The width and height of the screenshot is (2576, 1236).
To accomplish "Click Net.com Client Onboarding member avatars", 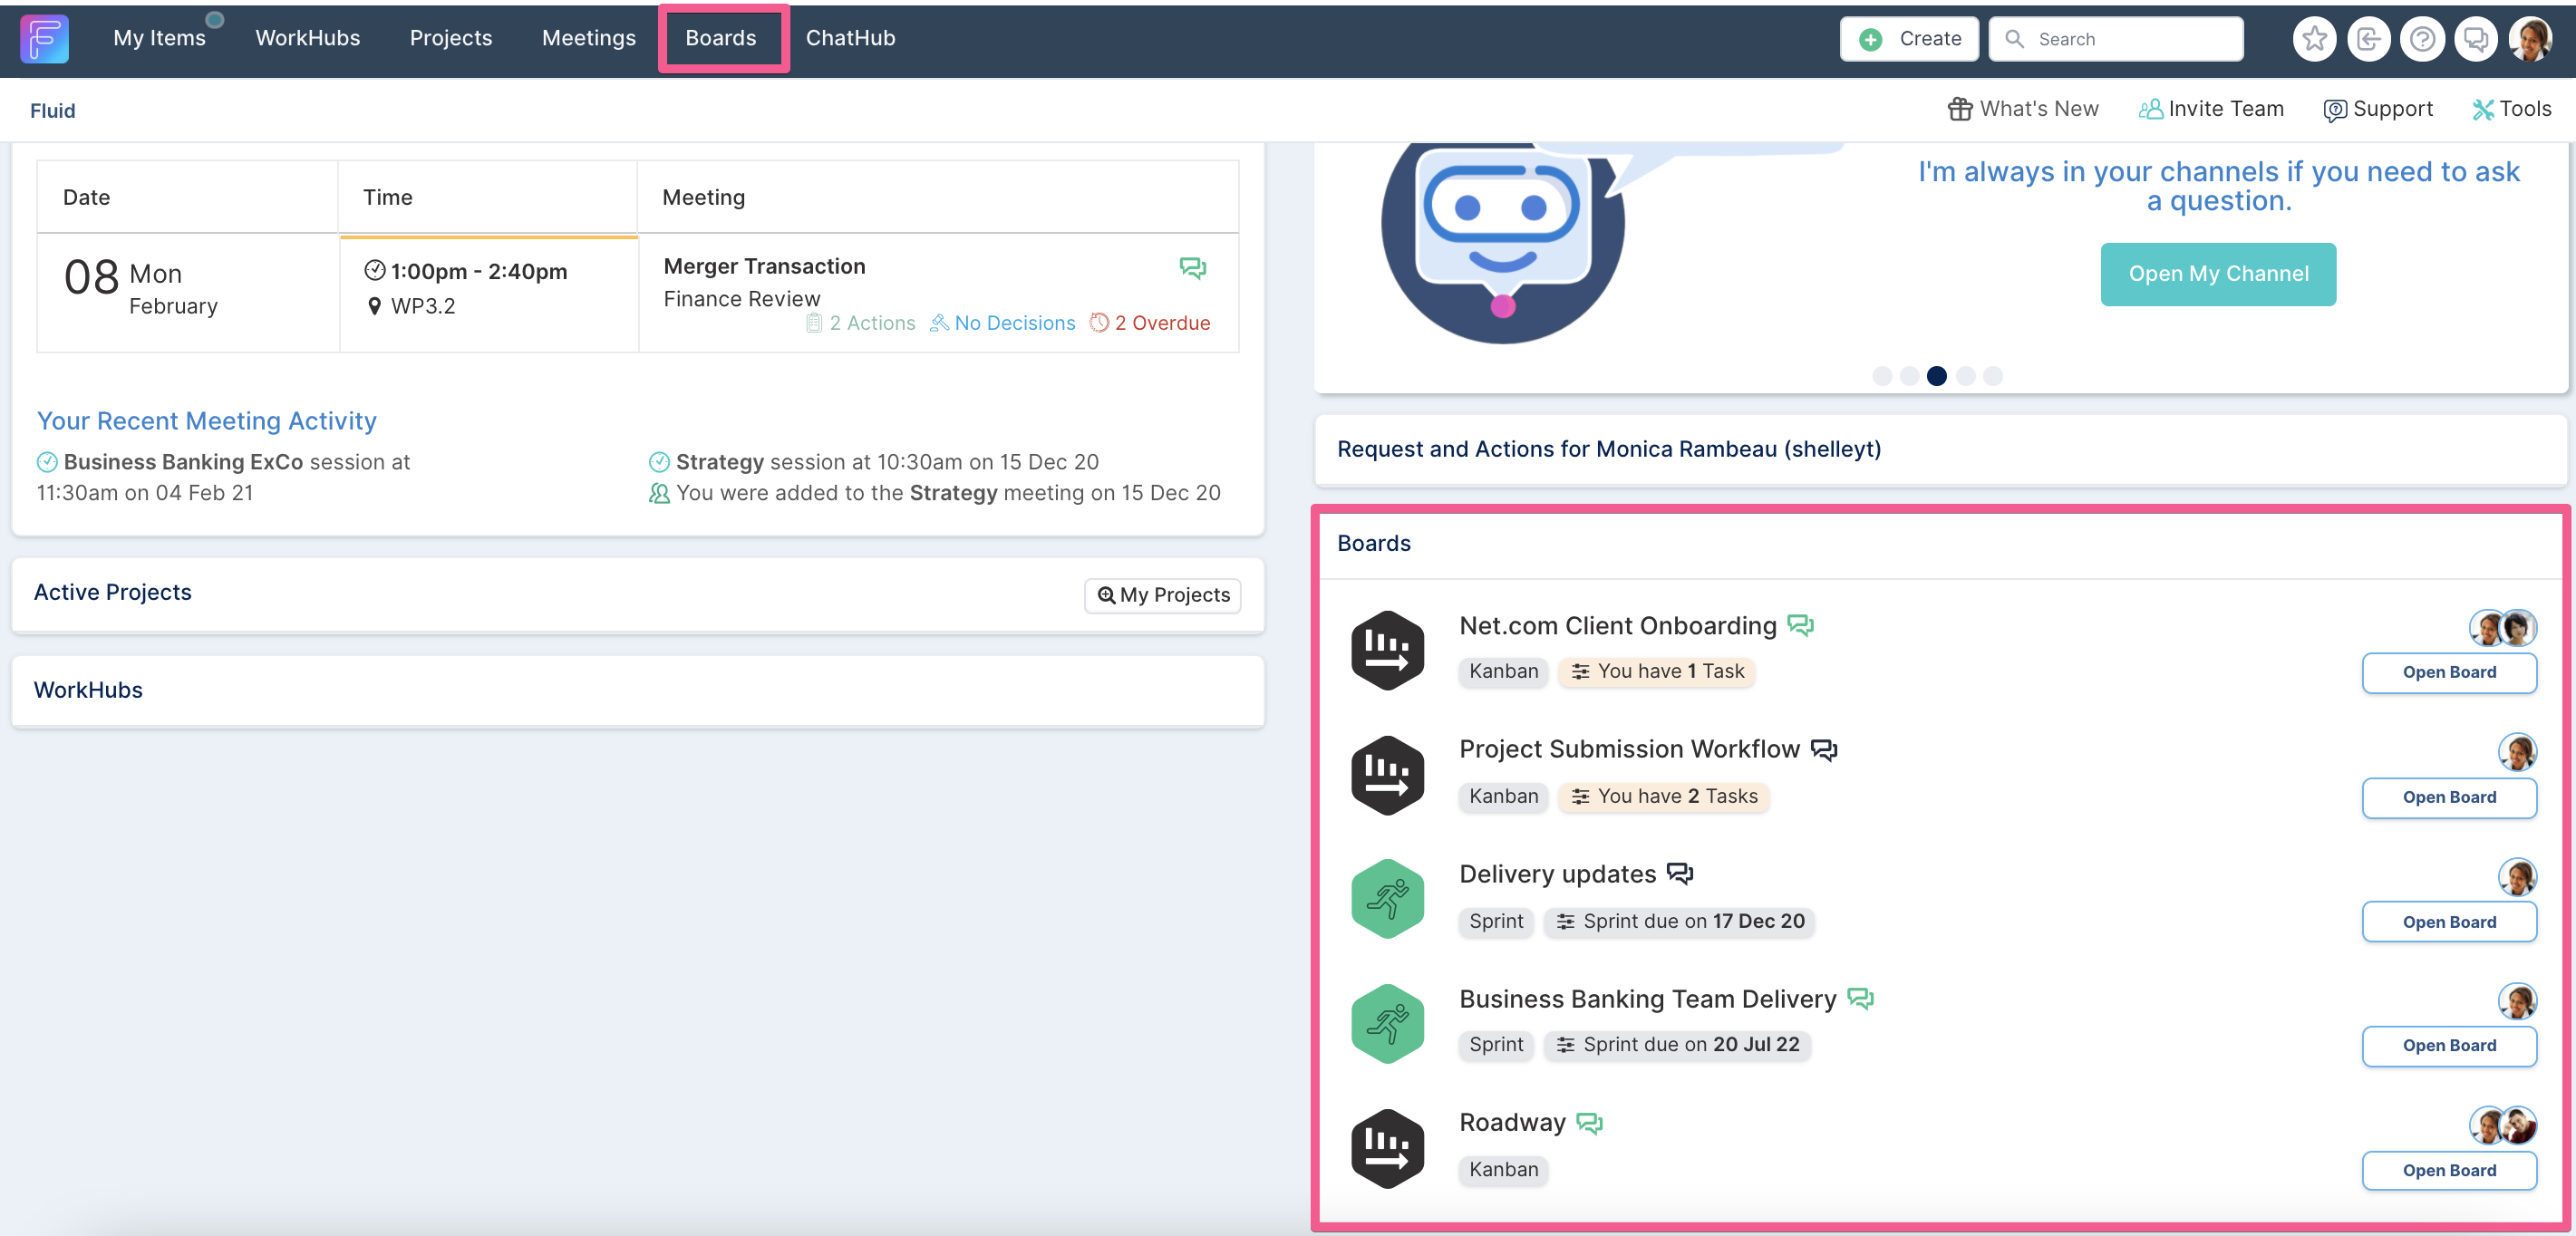I will coord(2502,628).
